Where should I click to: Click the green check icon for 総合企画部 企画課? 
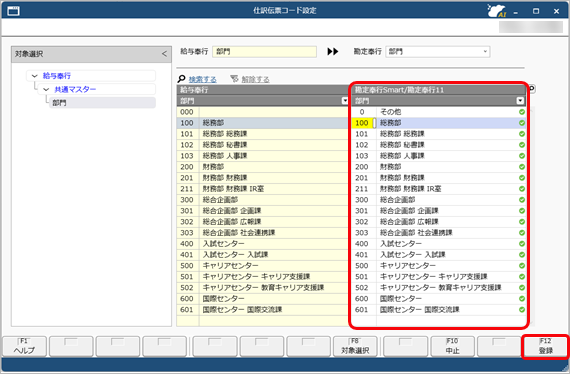[522, 211]
